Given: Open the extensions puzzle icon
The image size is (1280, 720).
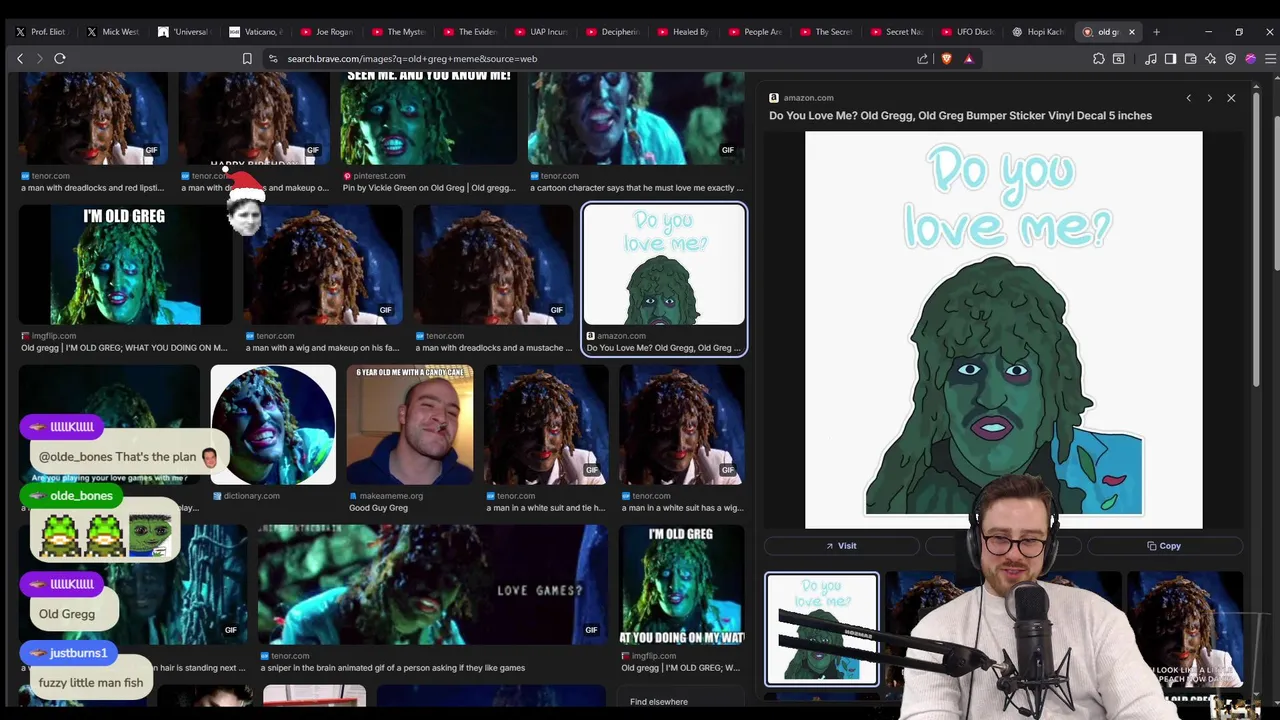Looking at the screenshot, I should (1099, 59).
